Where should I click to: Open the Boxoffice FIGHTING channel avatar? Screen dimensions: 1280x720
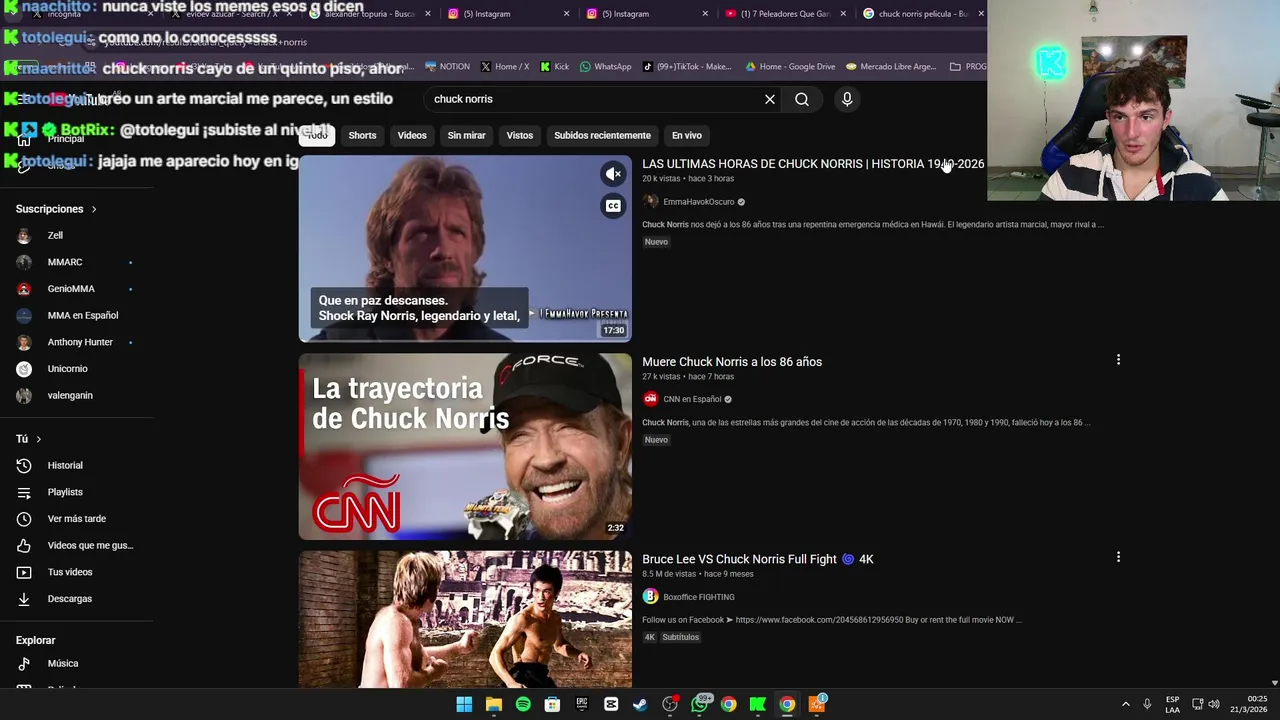point(650,597)
